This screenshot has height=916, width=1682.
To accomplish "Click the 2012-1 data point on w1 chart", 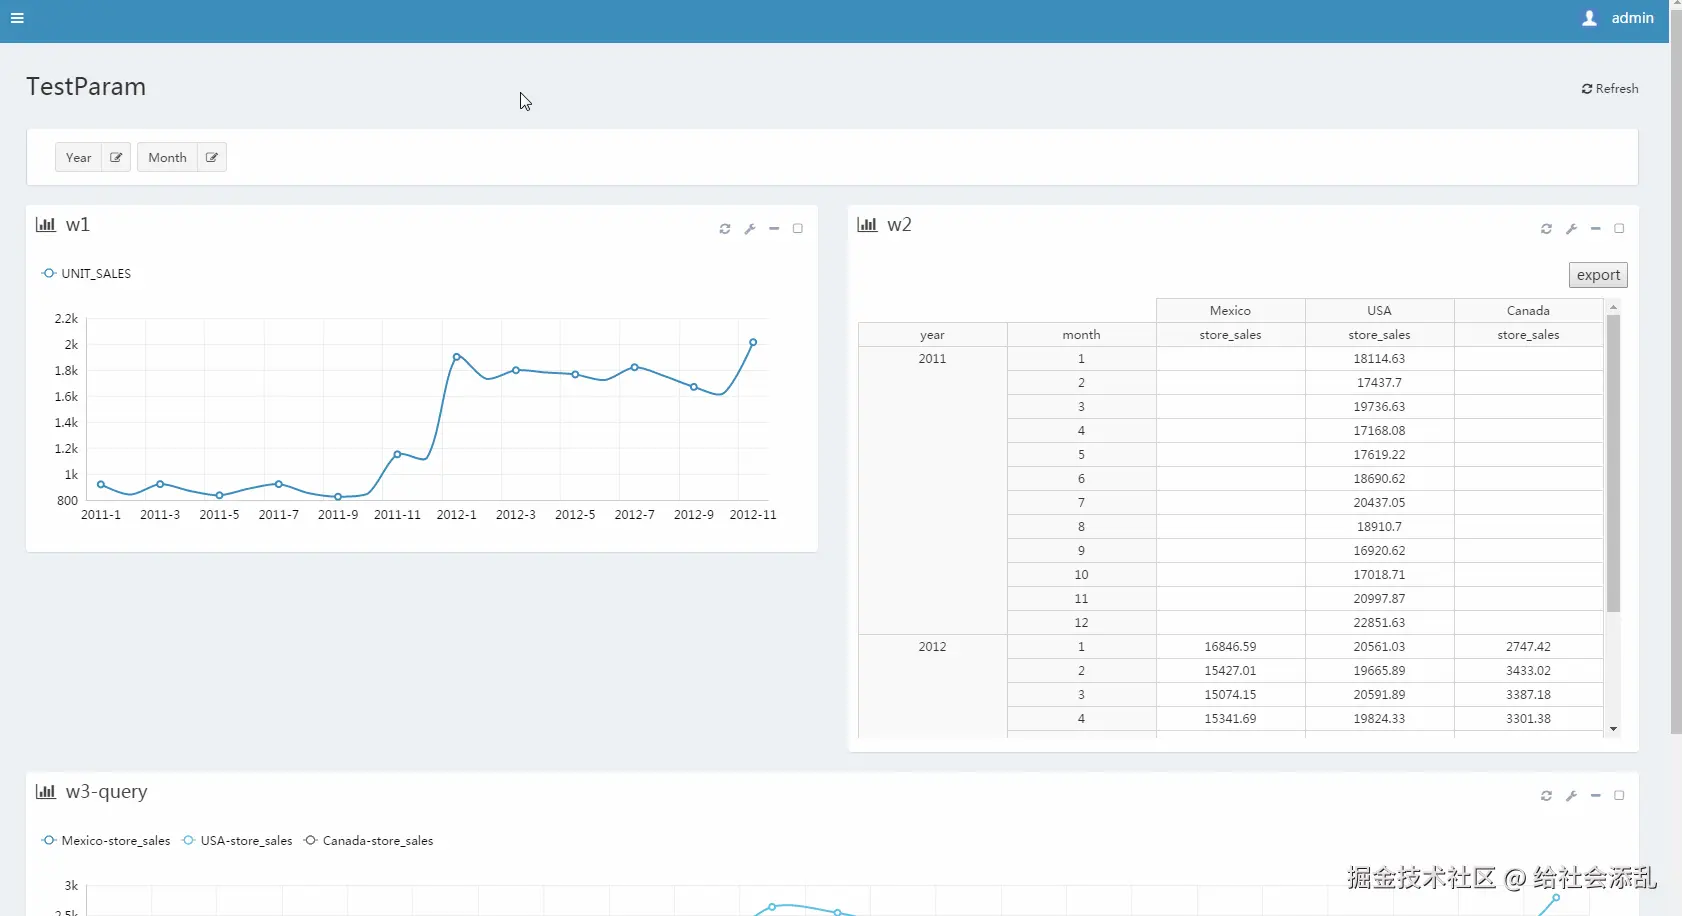I will (457, 357).
